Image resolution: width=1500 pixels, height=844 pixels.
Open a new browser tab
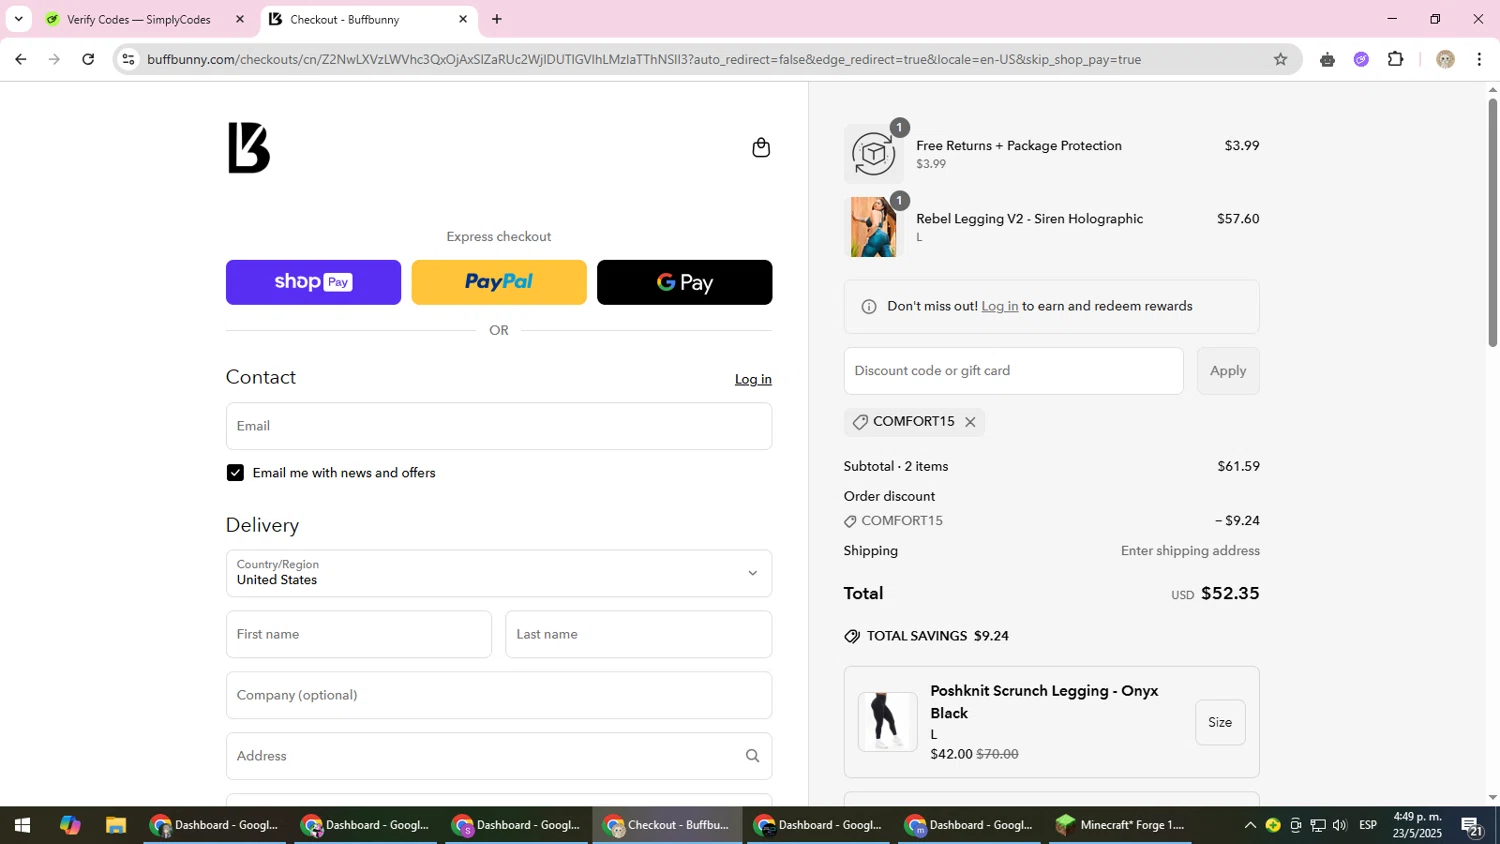(497, 19)
